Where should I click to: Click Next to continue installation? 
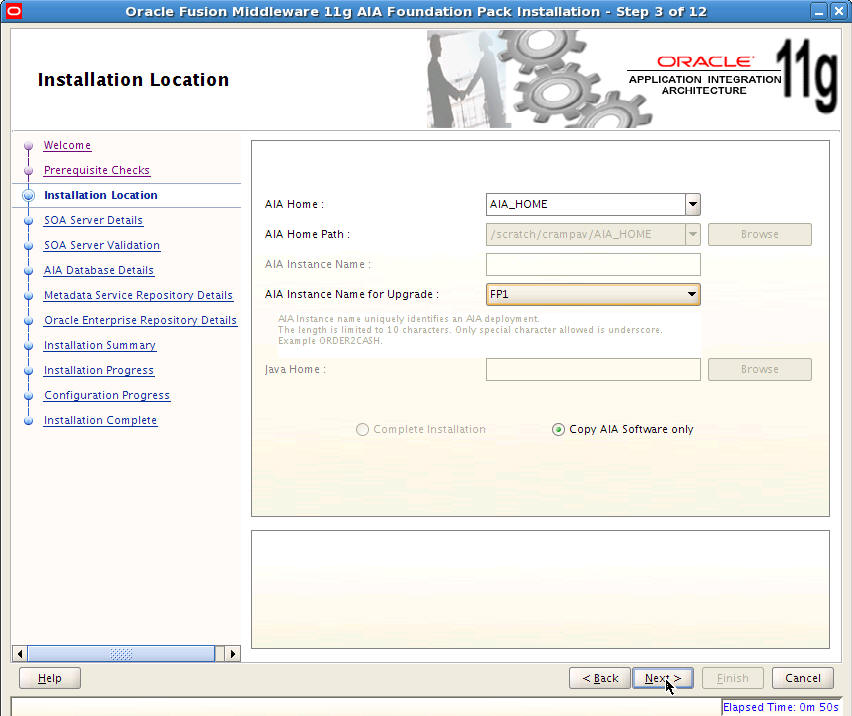[663, 679]
